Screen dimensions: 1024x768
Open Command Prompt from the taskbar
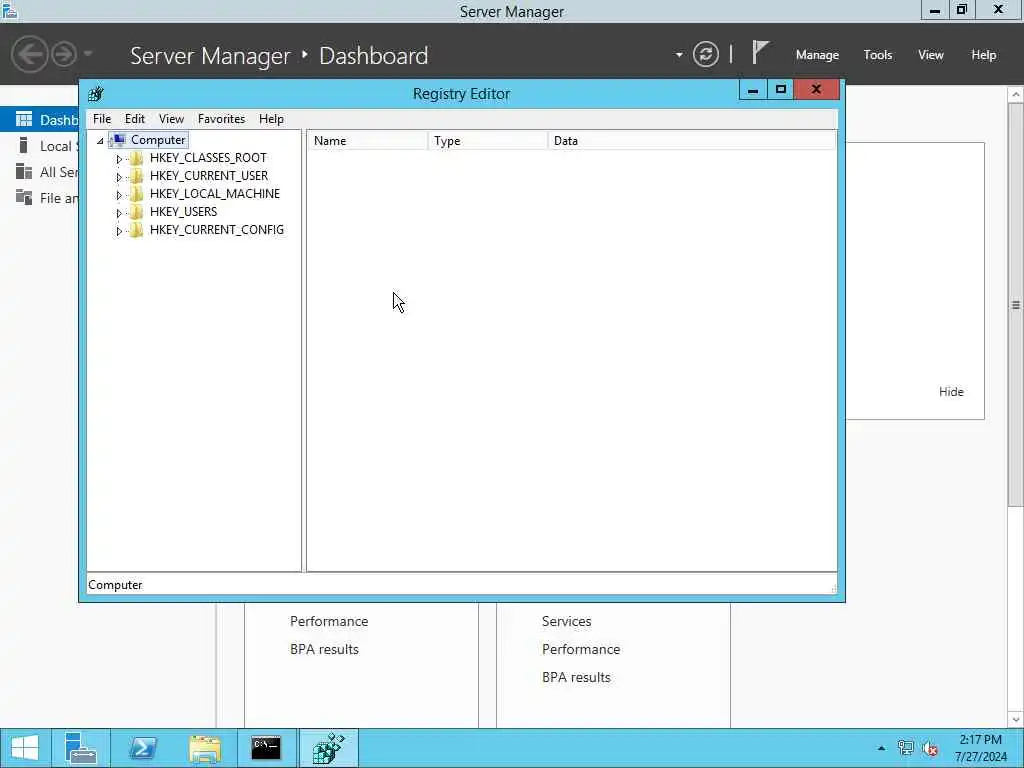point(266,748)
